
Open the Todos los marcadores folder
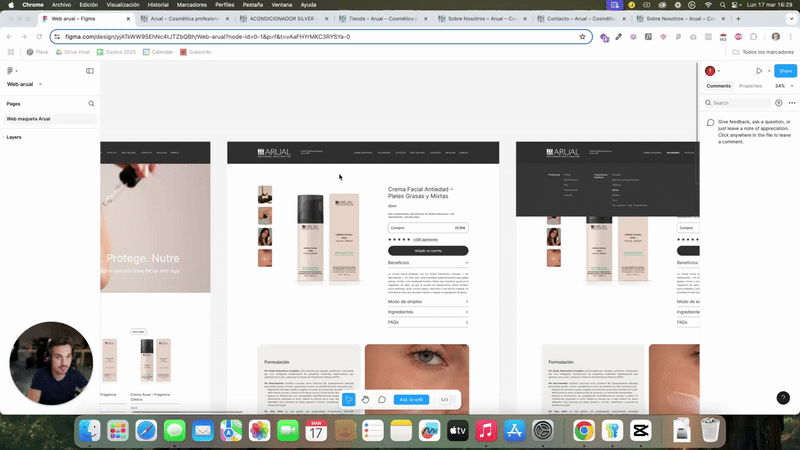click(763, 52)
